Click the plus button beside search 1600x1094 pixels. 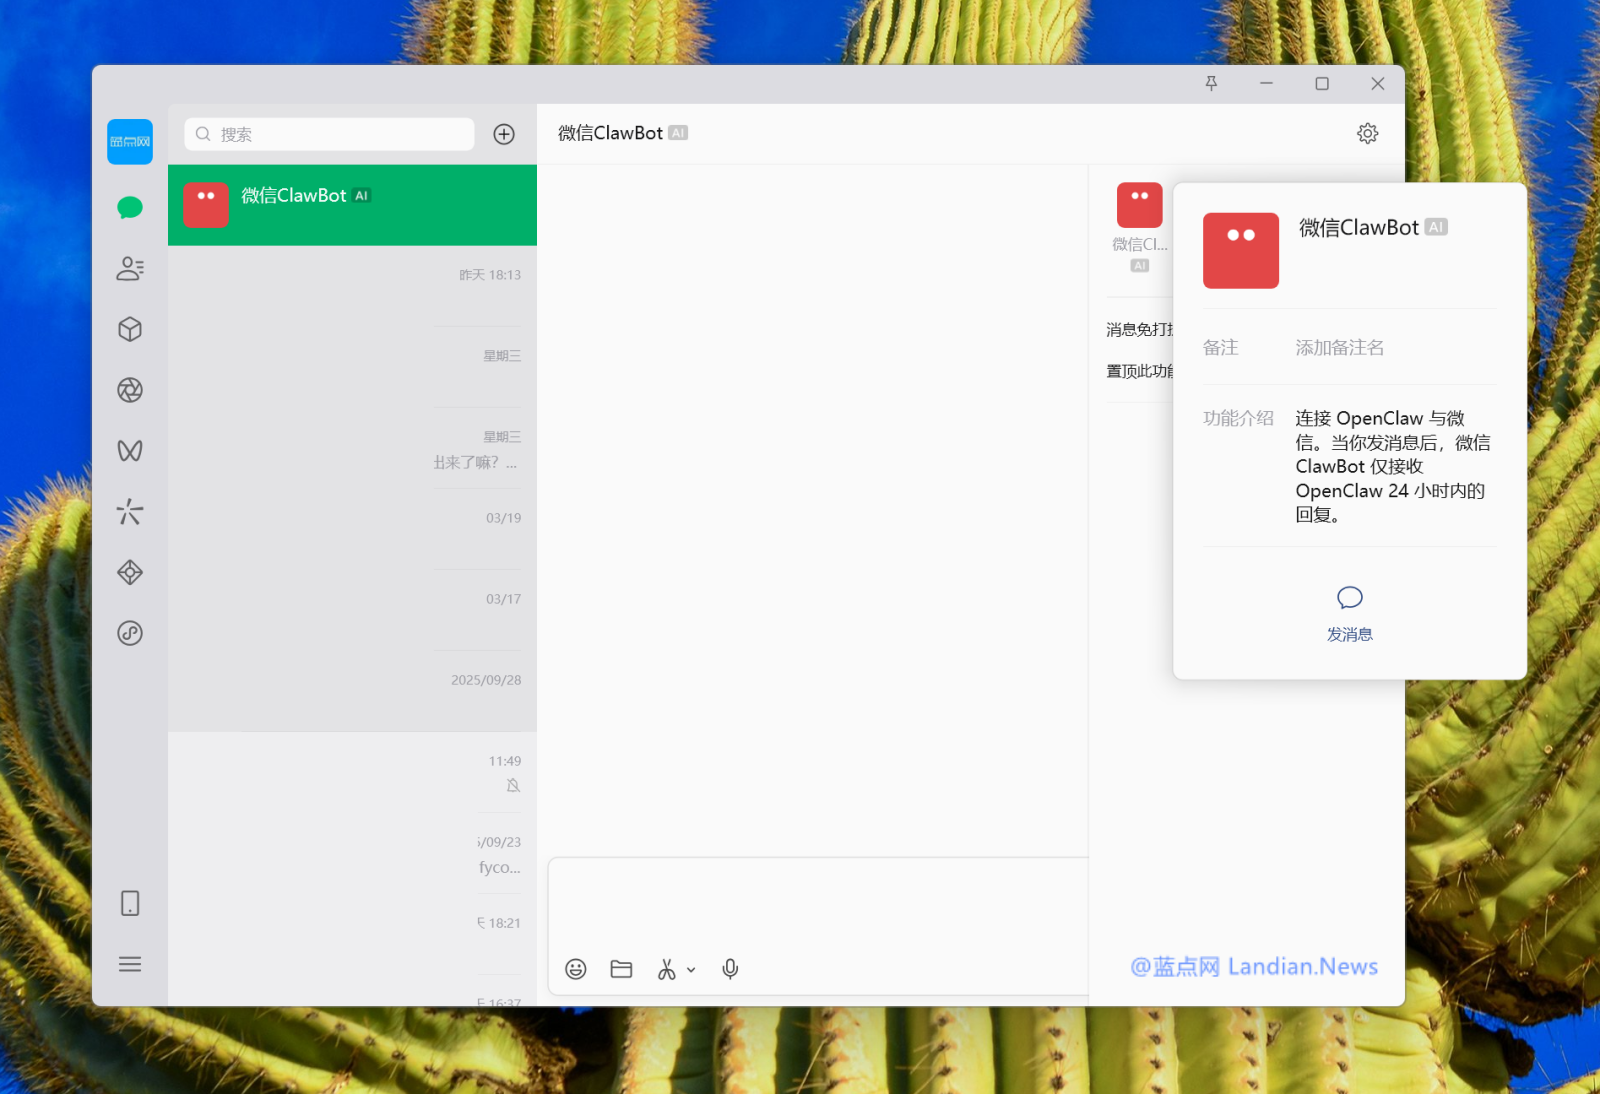coord(504,134)
